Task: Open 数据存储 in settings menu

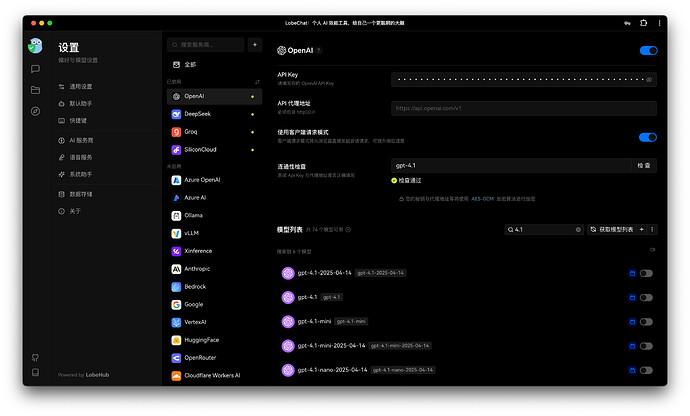Action: pos(106,194)
